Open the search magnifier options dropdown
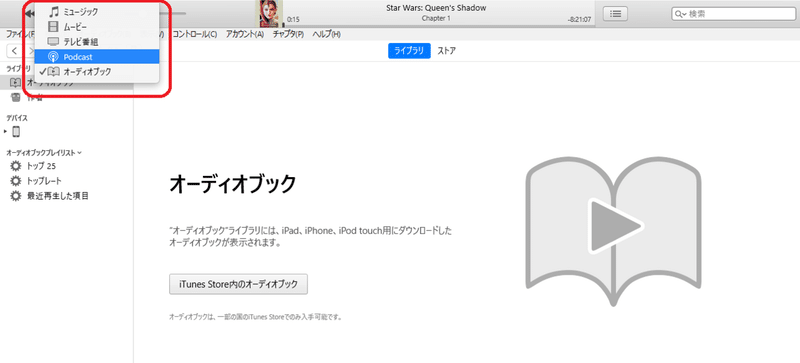Image resolution: width=800 pixels, height=363 pixels. [681, 14]
